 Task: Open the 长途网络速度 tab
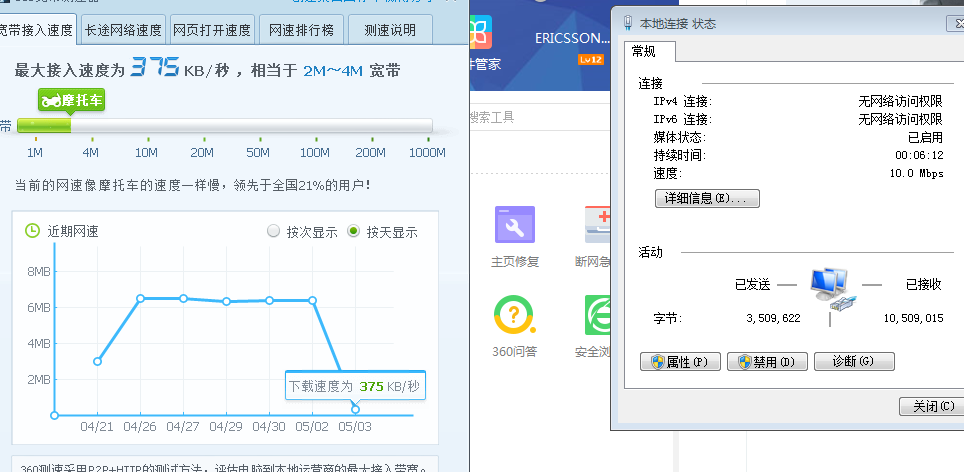pyautogui.click(x=123, y=30)
